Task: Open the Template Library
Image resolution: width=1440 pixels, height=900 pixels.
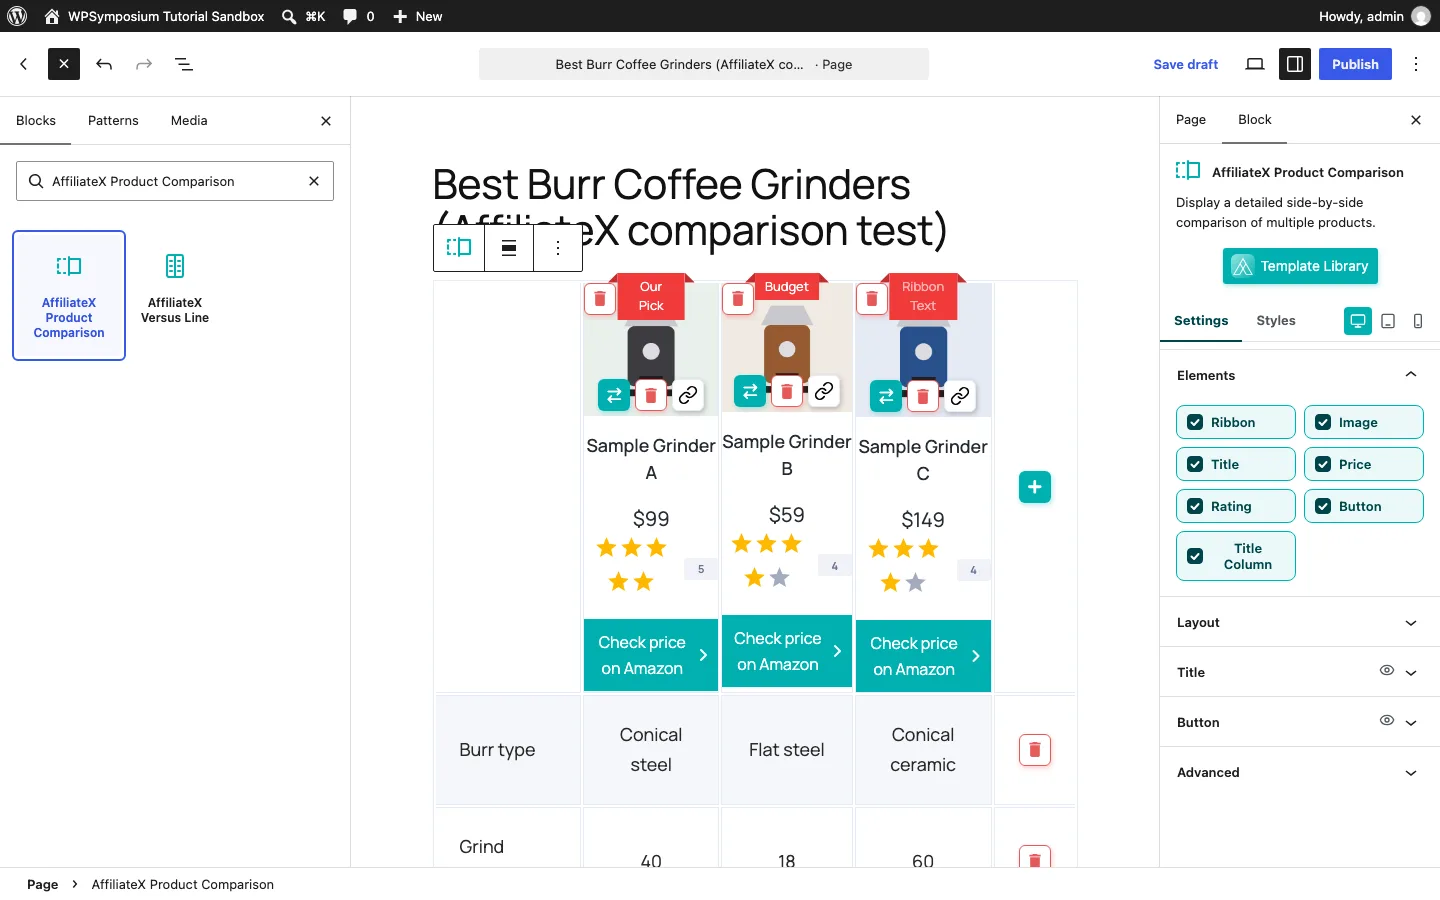Action: pos(1300,266)
